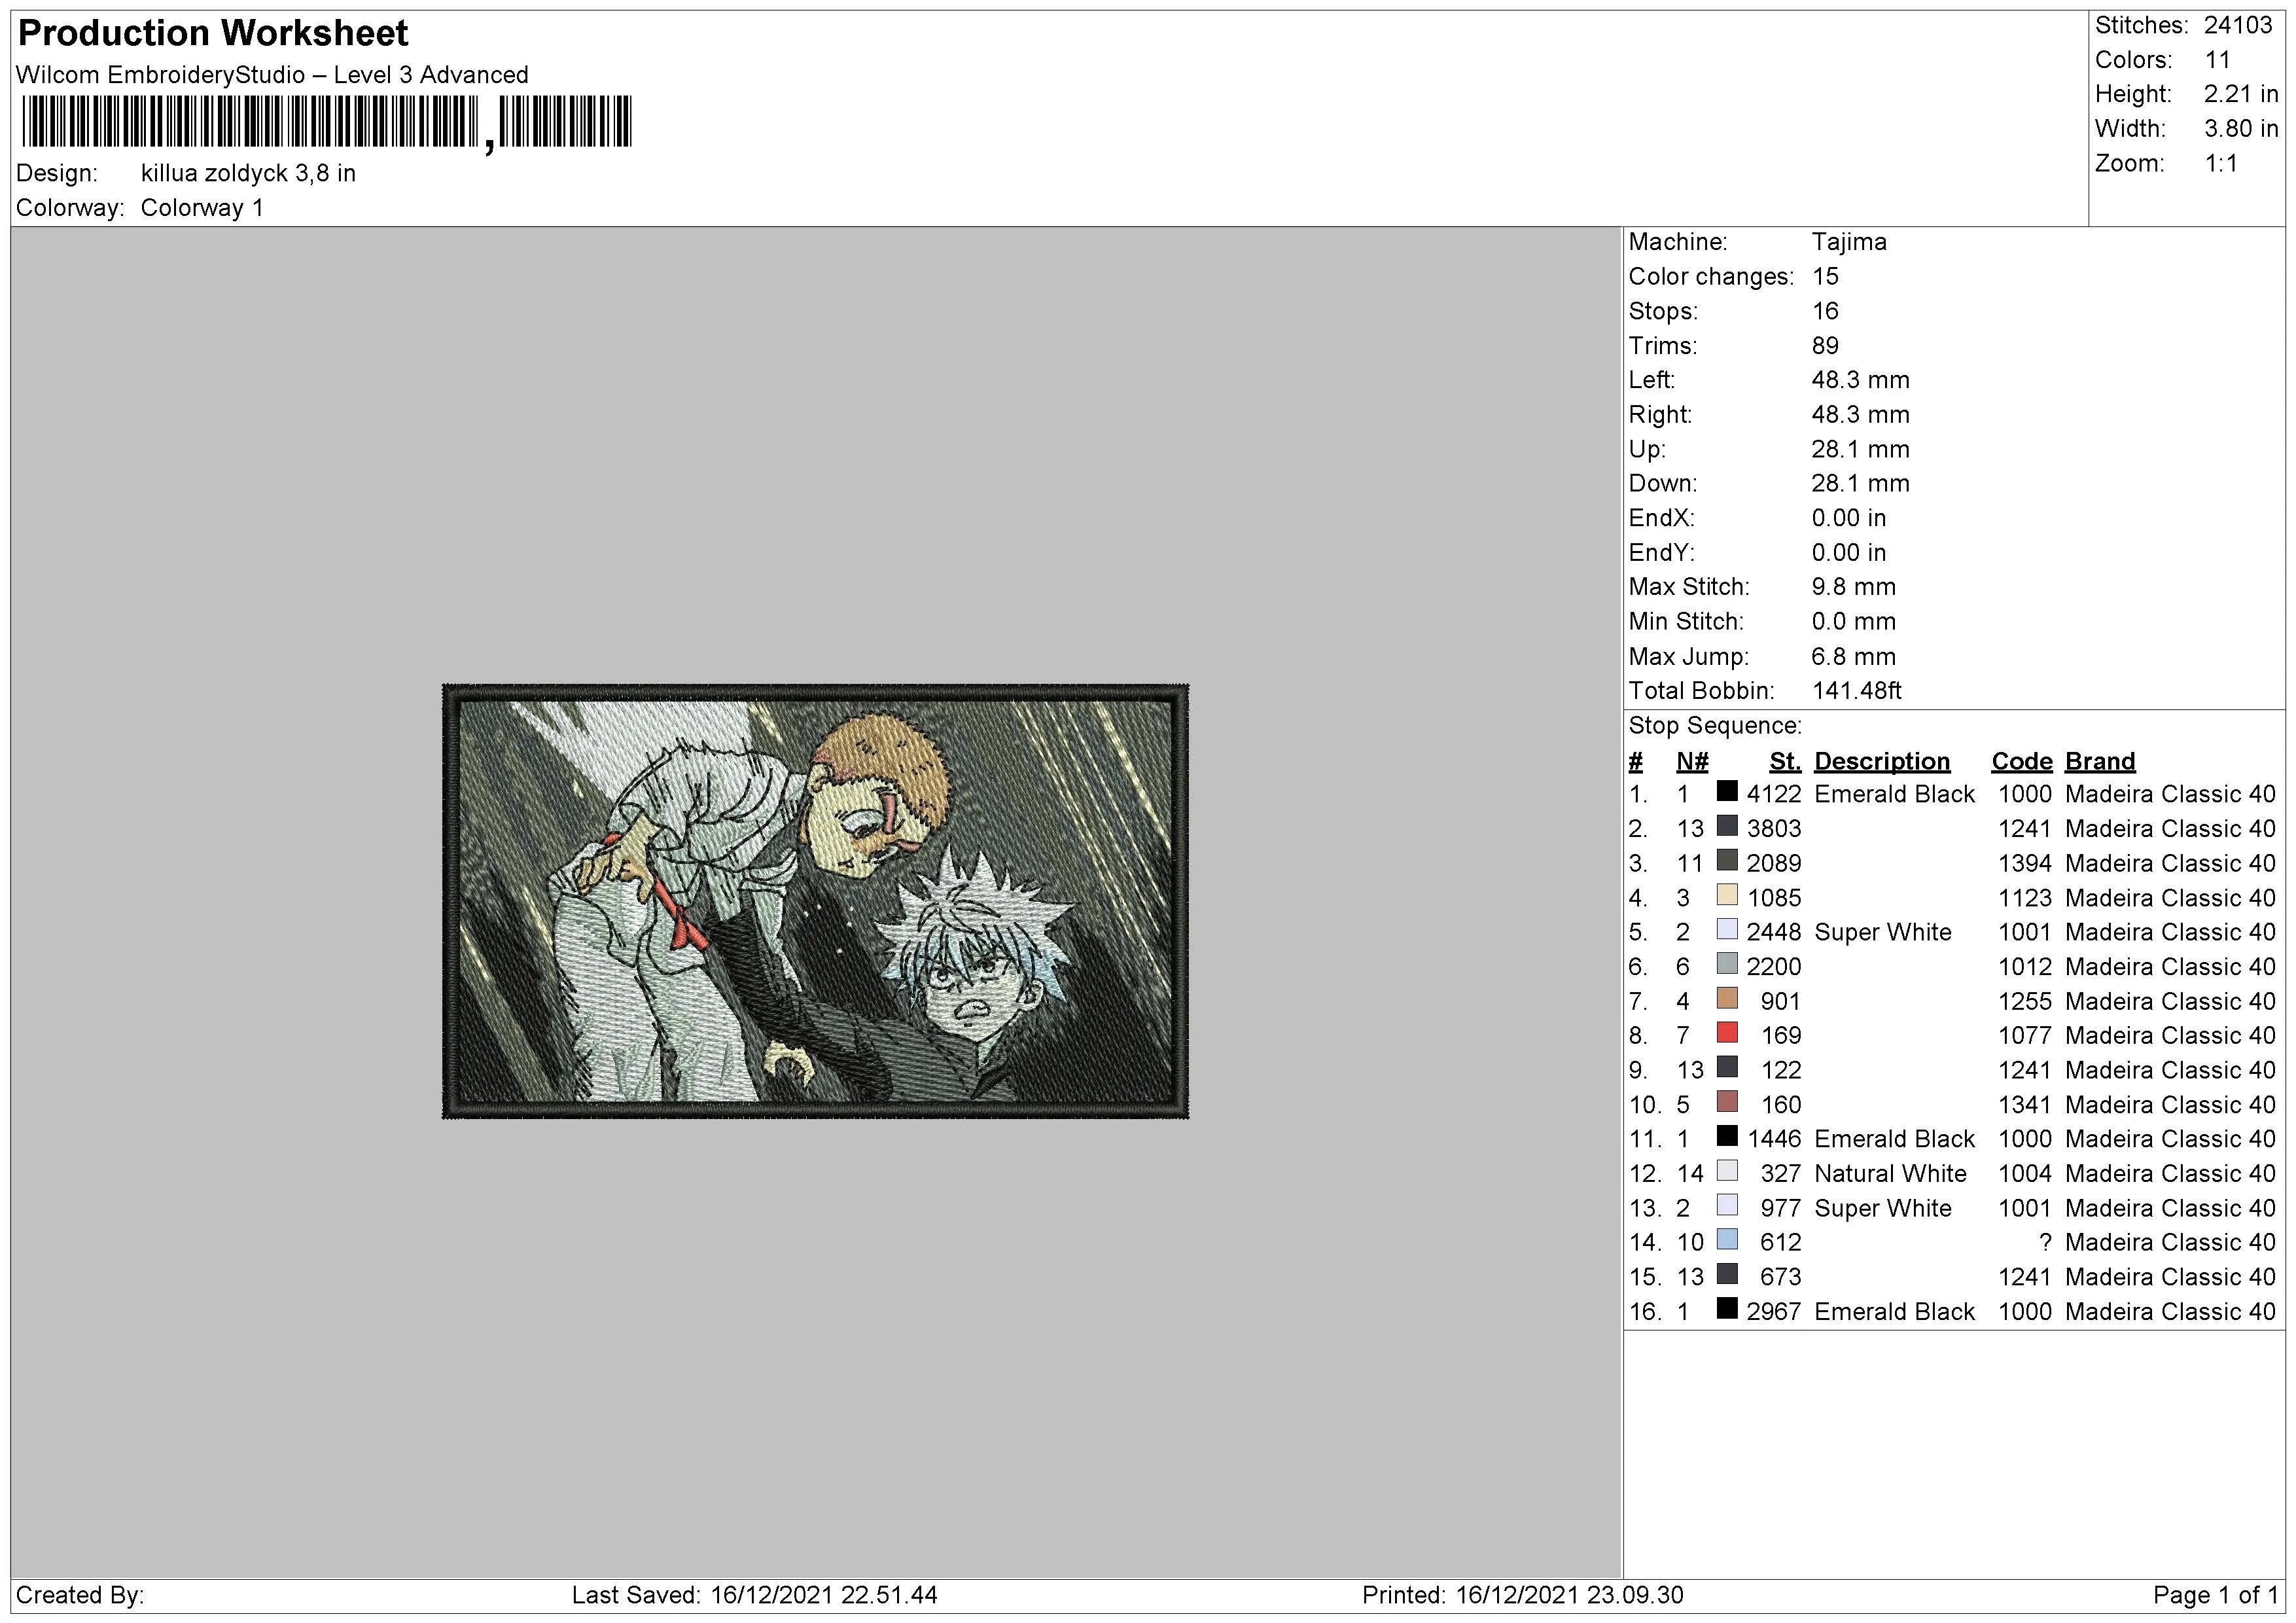
Task: Click the gray swatch for code 1012
Action: [1727, 964]
